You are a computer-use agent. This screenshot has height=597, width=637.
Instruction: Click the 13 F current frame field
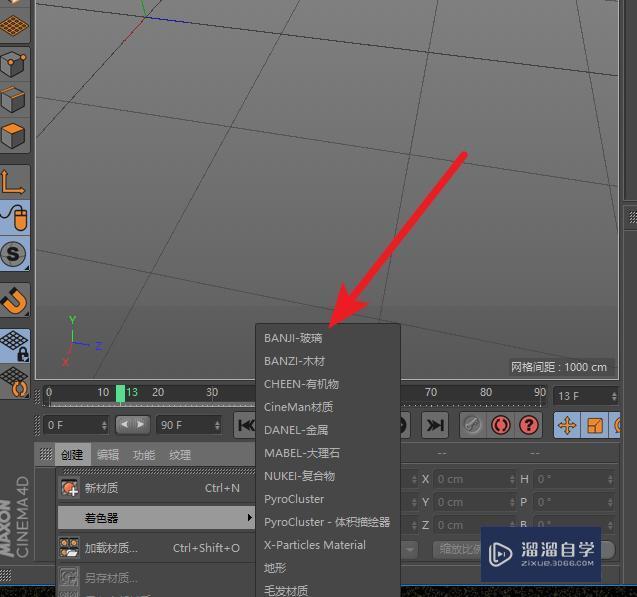pyautogui.click(x=585, y=396)
